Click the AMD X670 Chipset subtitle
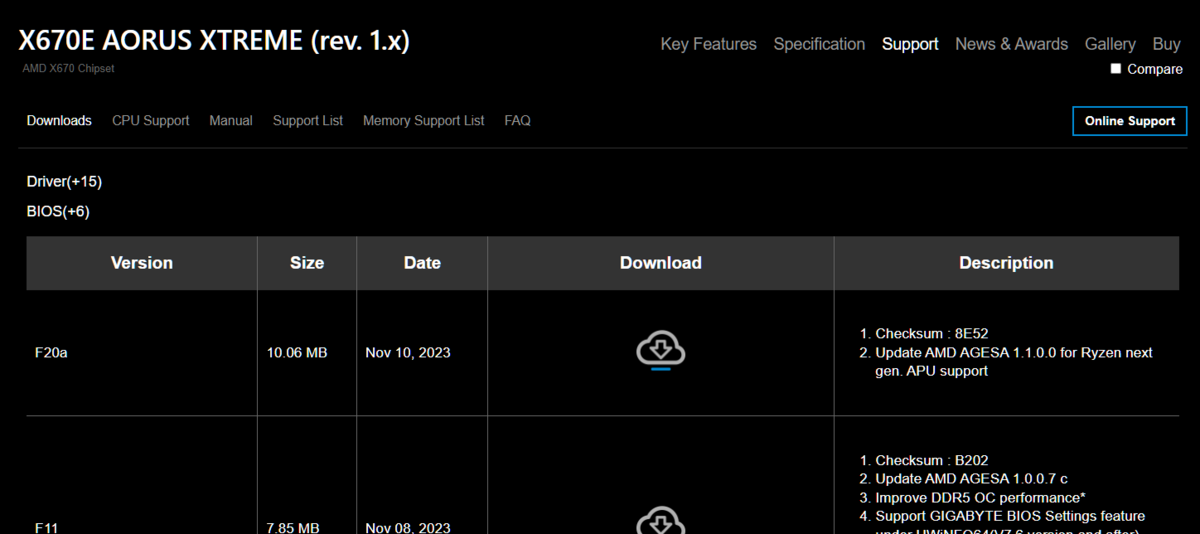The height and width of the screenshot is (534, 1200). click(x=69, y=69)
